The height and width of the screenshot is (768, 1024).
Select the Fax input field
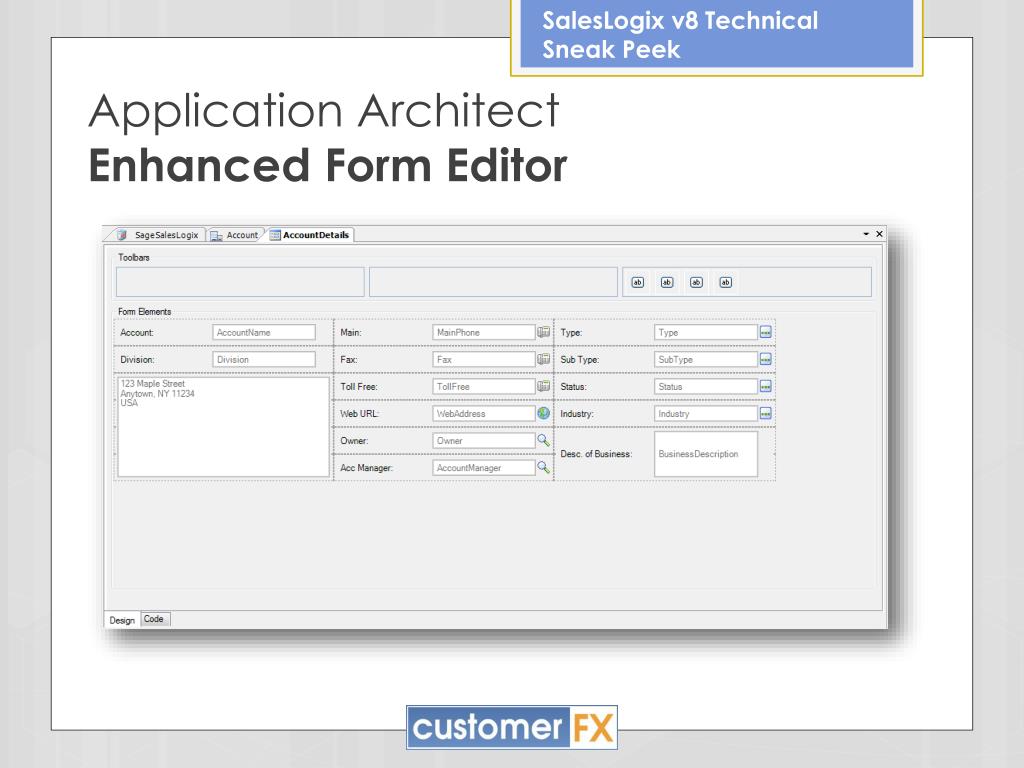[484, 359]
